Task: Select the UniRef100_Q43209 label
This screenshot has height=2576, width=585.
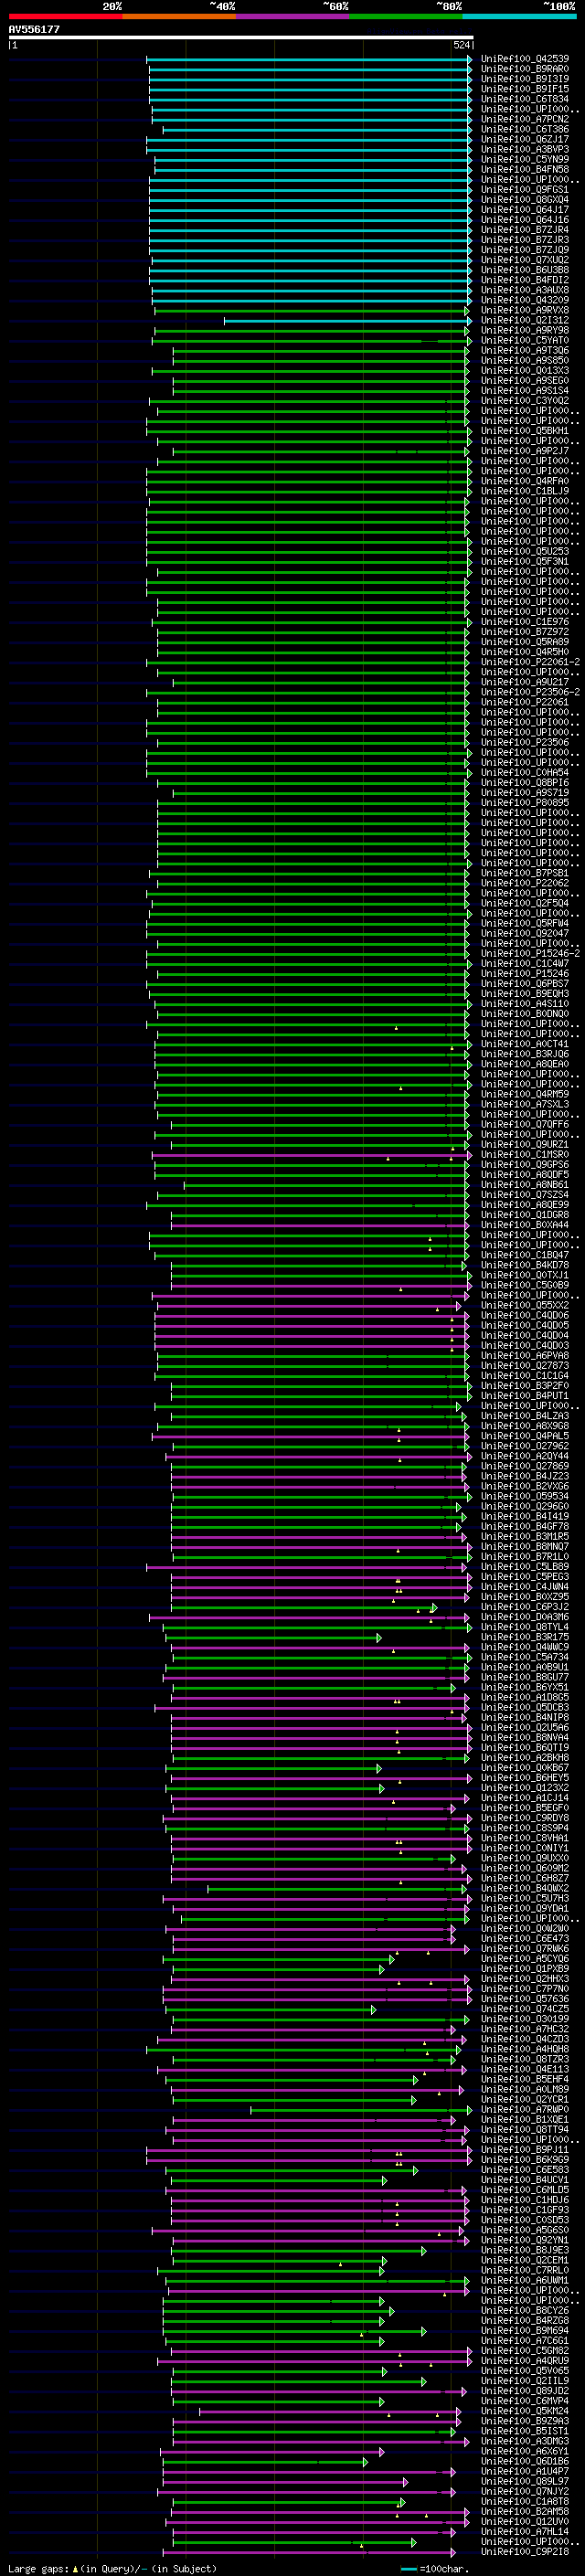Action: [525, 300]
